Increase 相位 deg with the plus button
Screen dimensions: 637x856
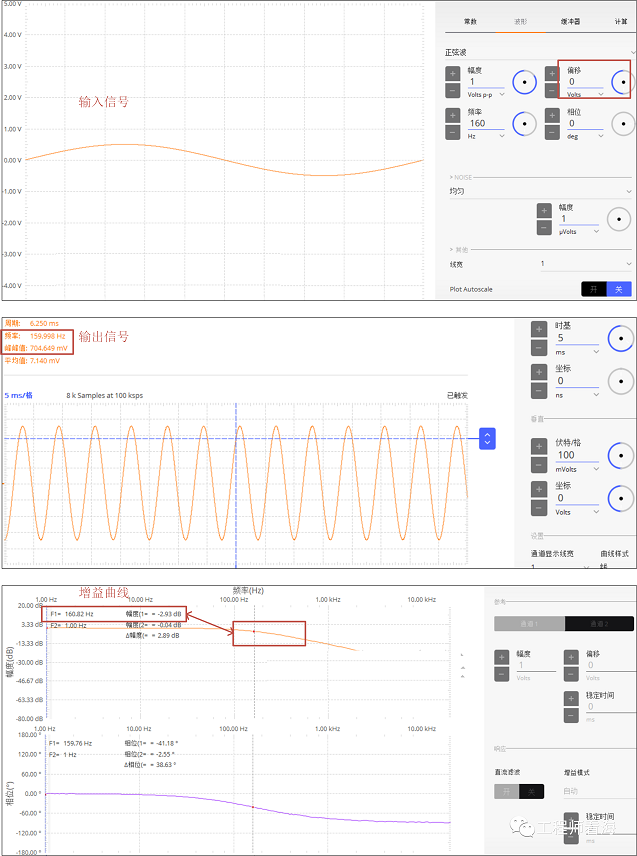(552, 116)
